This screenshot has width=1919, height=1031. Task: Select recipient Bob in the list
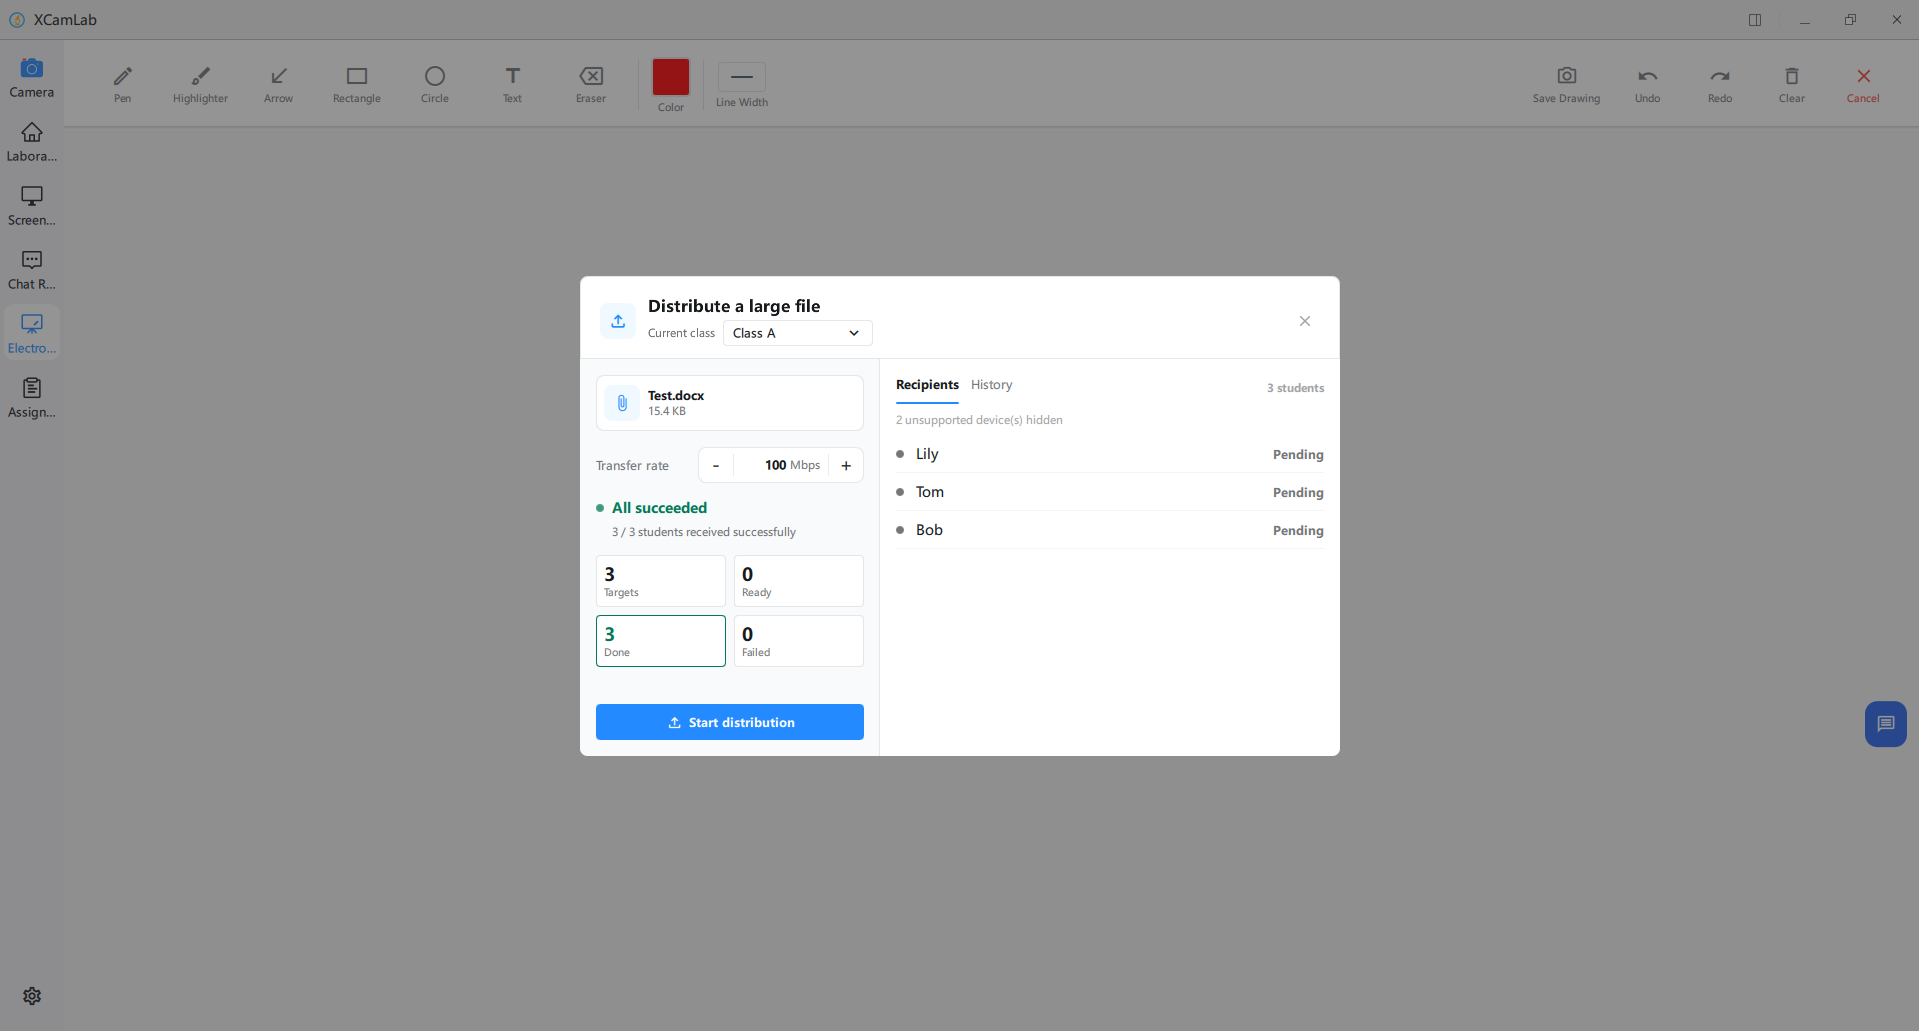(x=1110, y=530)
